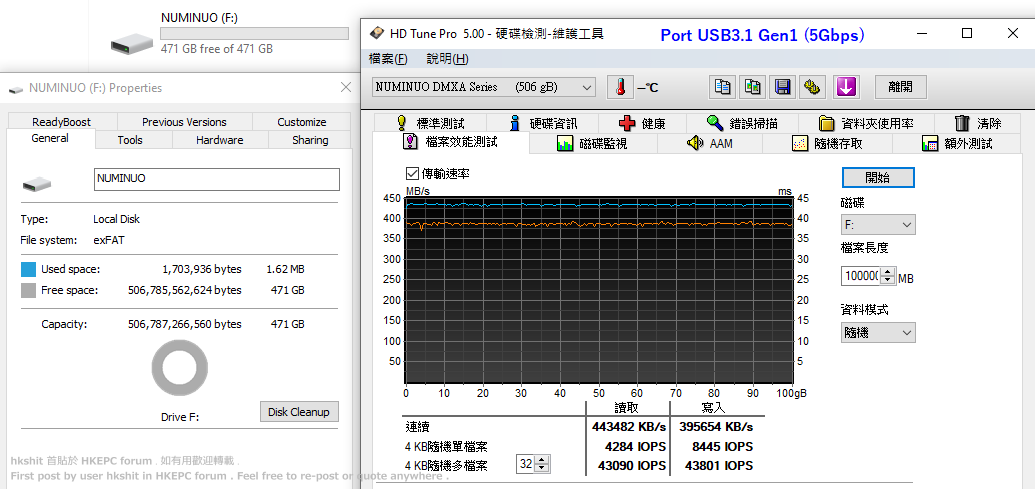The width and height of the screenshot is (1035, 489).
Task: Open the 資料模式 隨機 pattern dropdown
Action: click(x=878, y=333)
